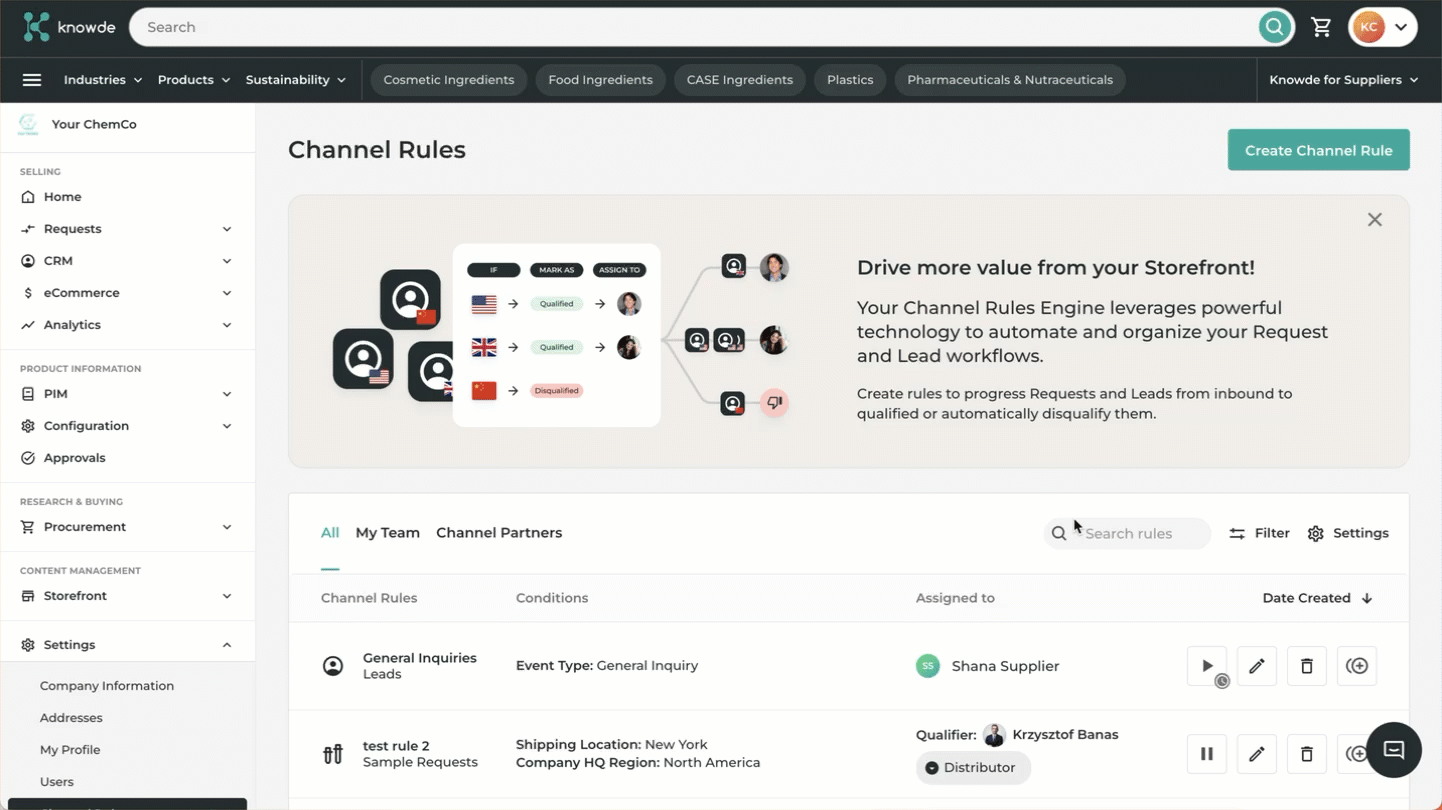This screenshot has height=810, width=1442.
Task: Click Krzysztof Banas avatar photo
Action: [994, 735]
